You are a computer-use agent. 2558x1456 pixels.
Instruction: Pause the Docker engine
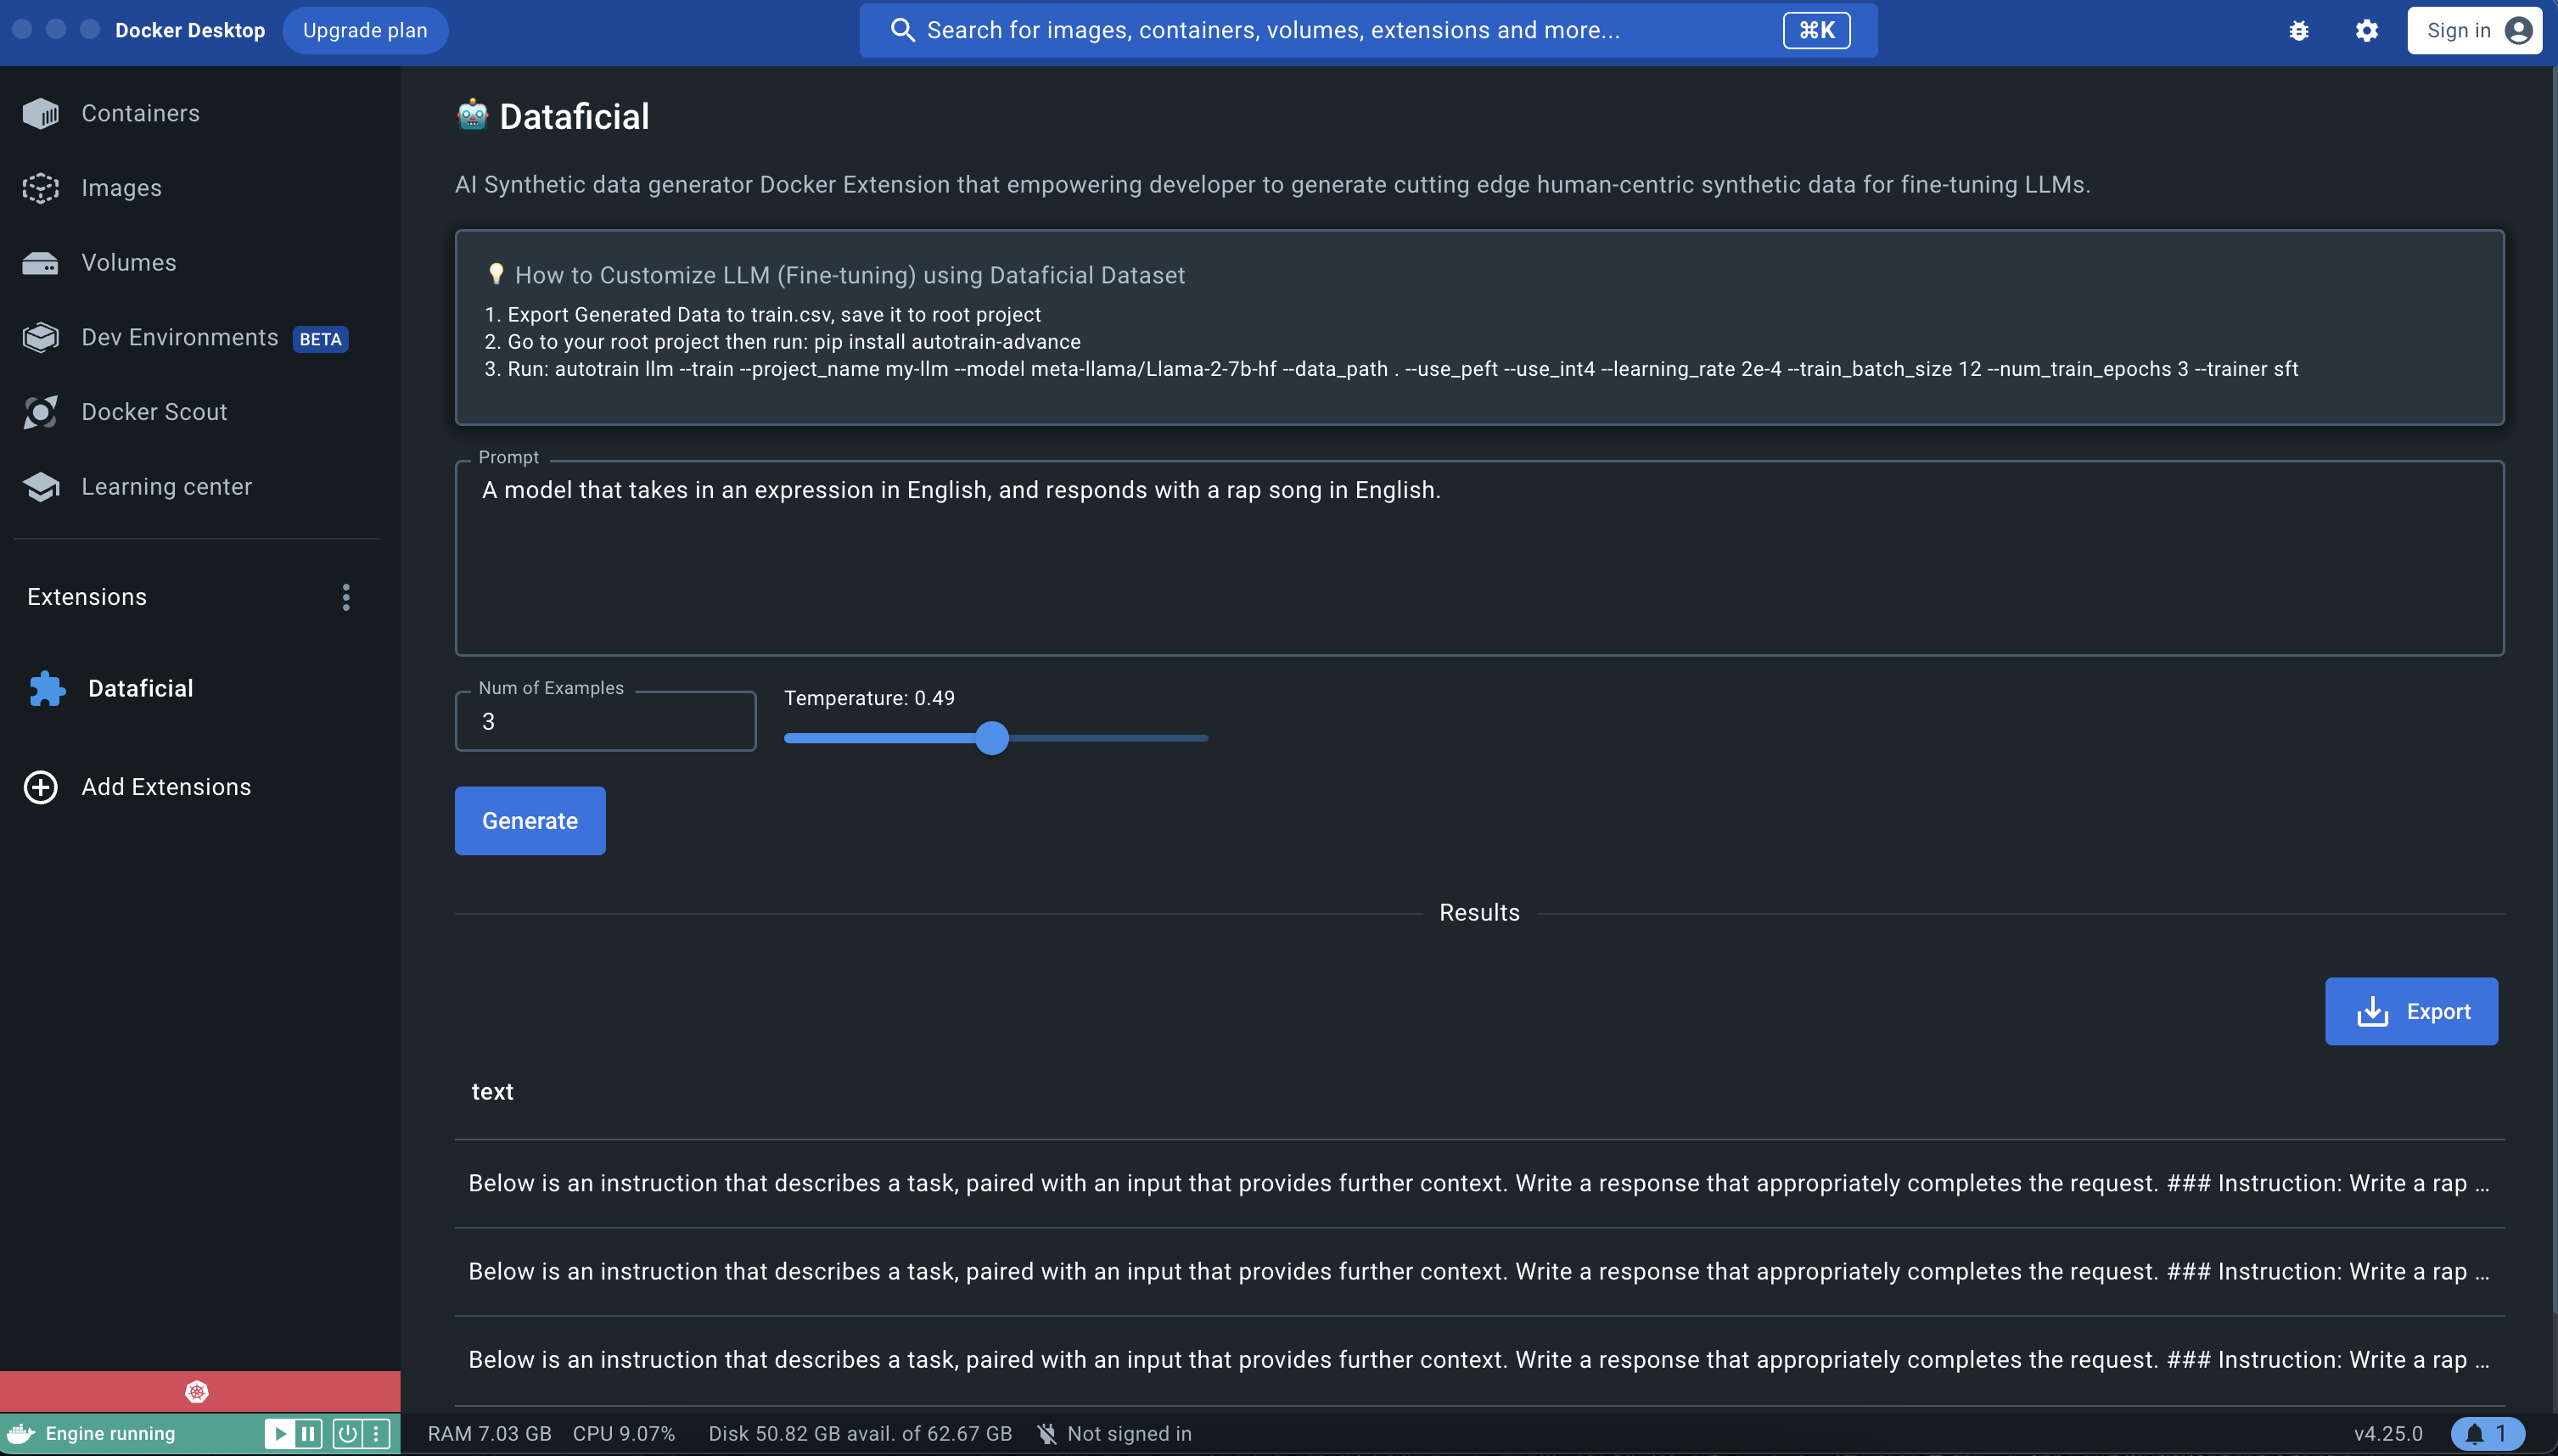[x=309, y=1433]
